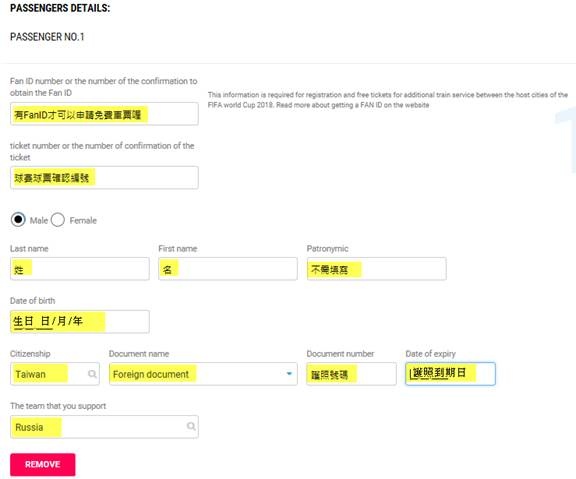Screen dimensions: 576x479
Task: Focus the ticket number input field
Action: [104, 178]
